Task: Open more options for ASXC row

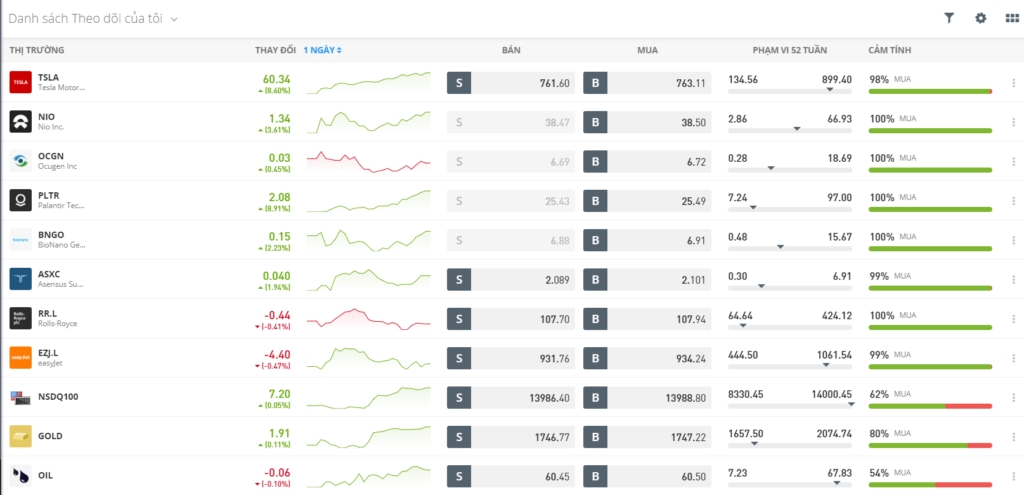Action: pos(1014,279)
